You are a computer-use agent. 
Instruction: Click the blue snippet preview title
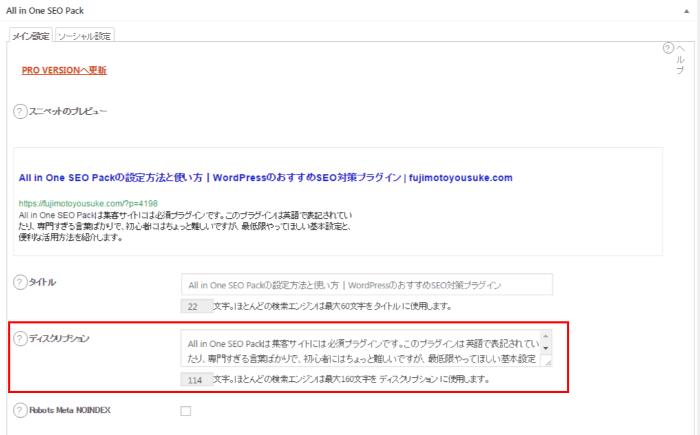265,178
